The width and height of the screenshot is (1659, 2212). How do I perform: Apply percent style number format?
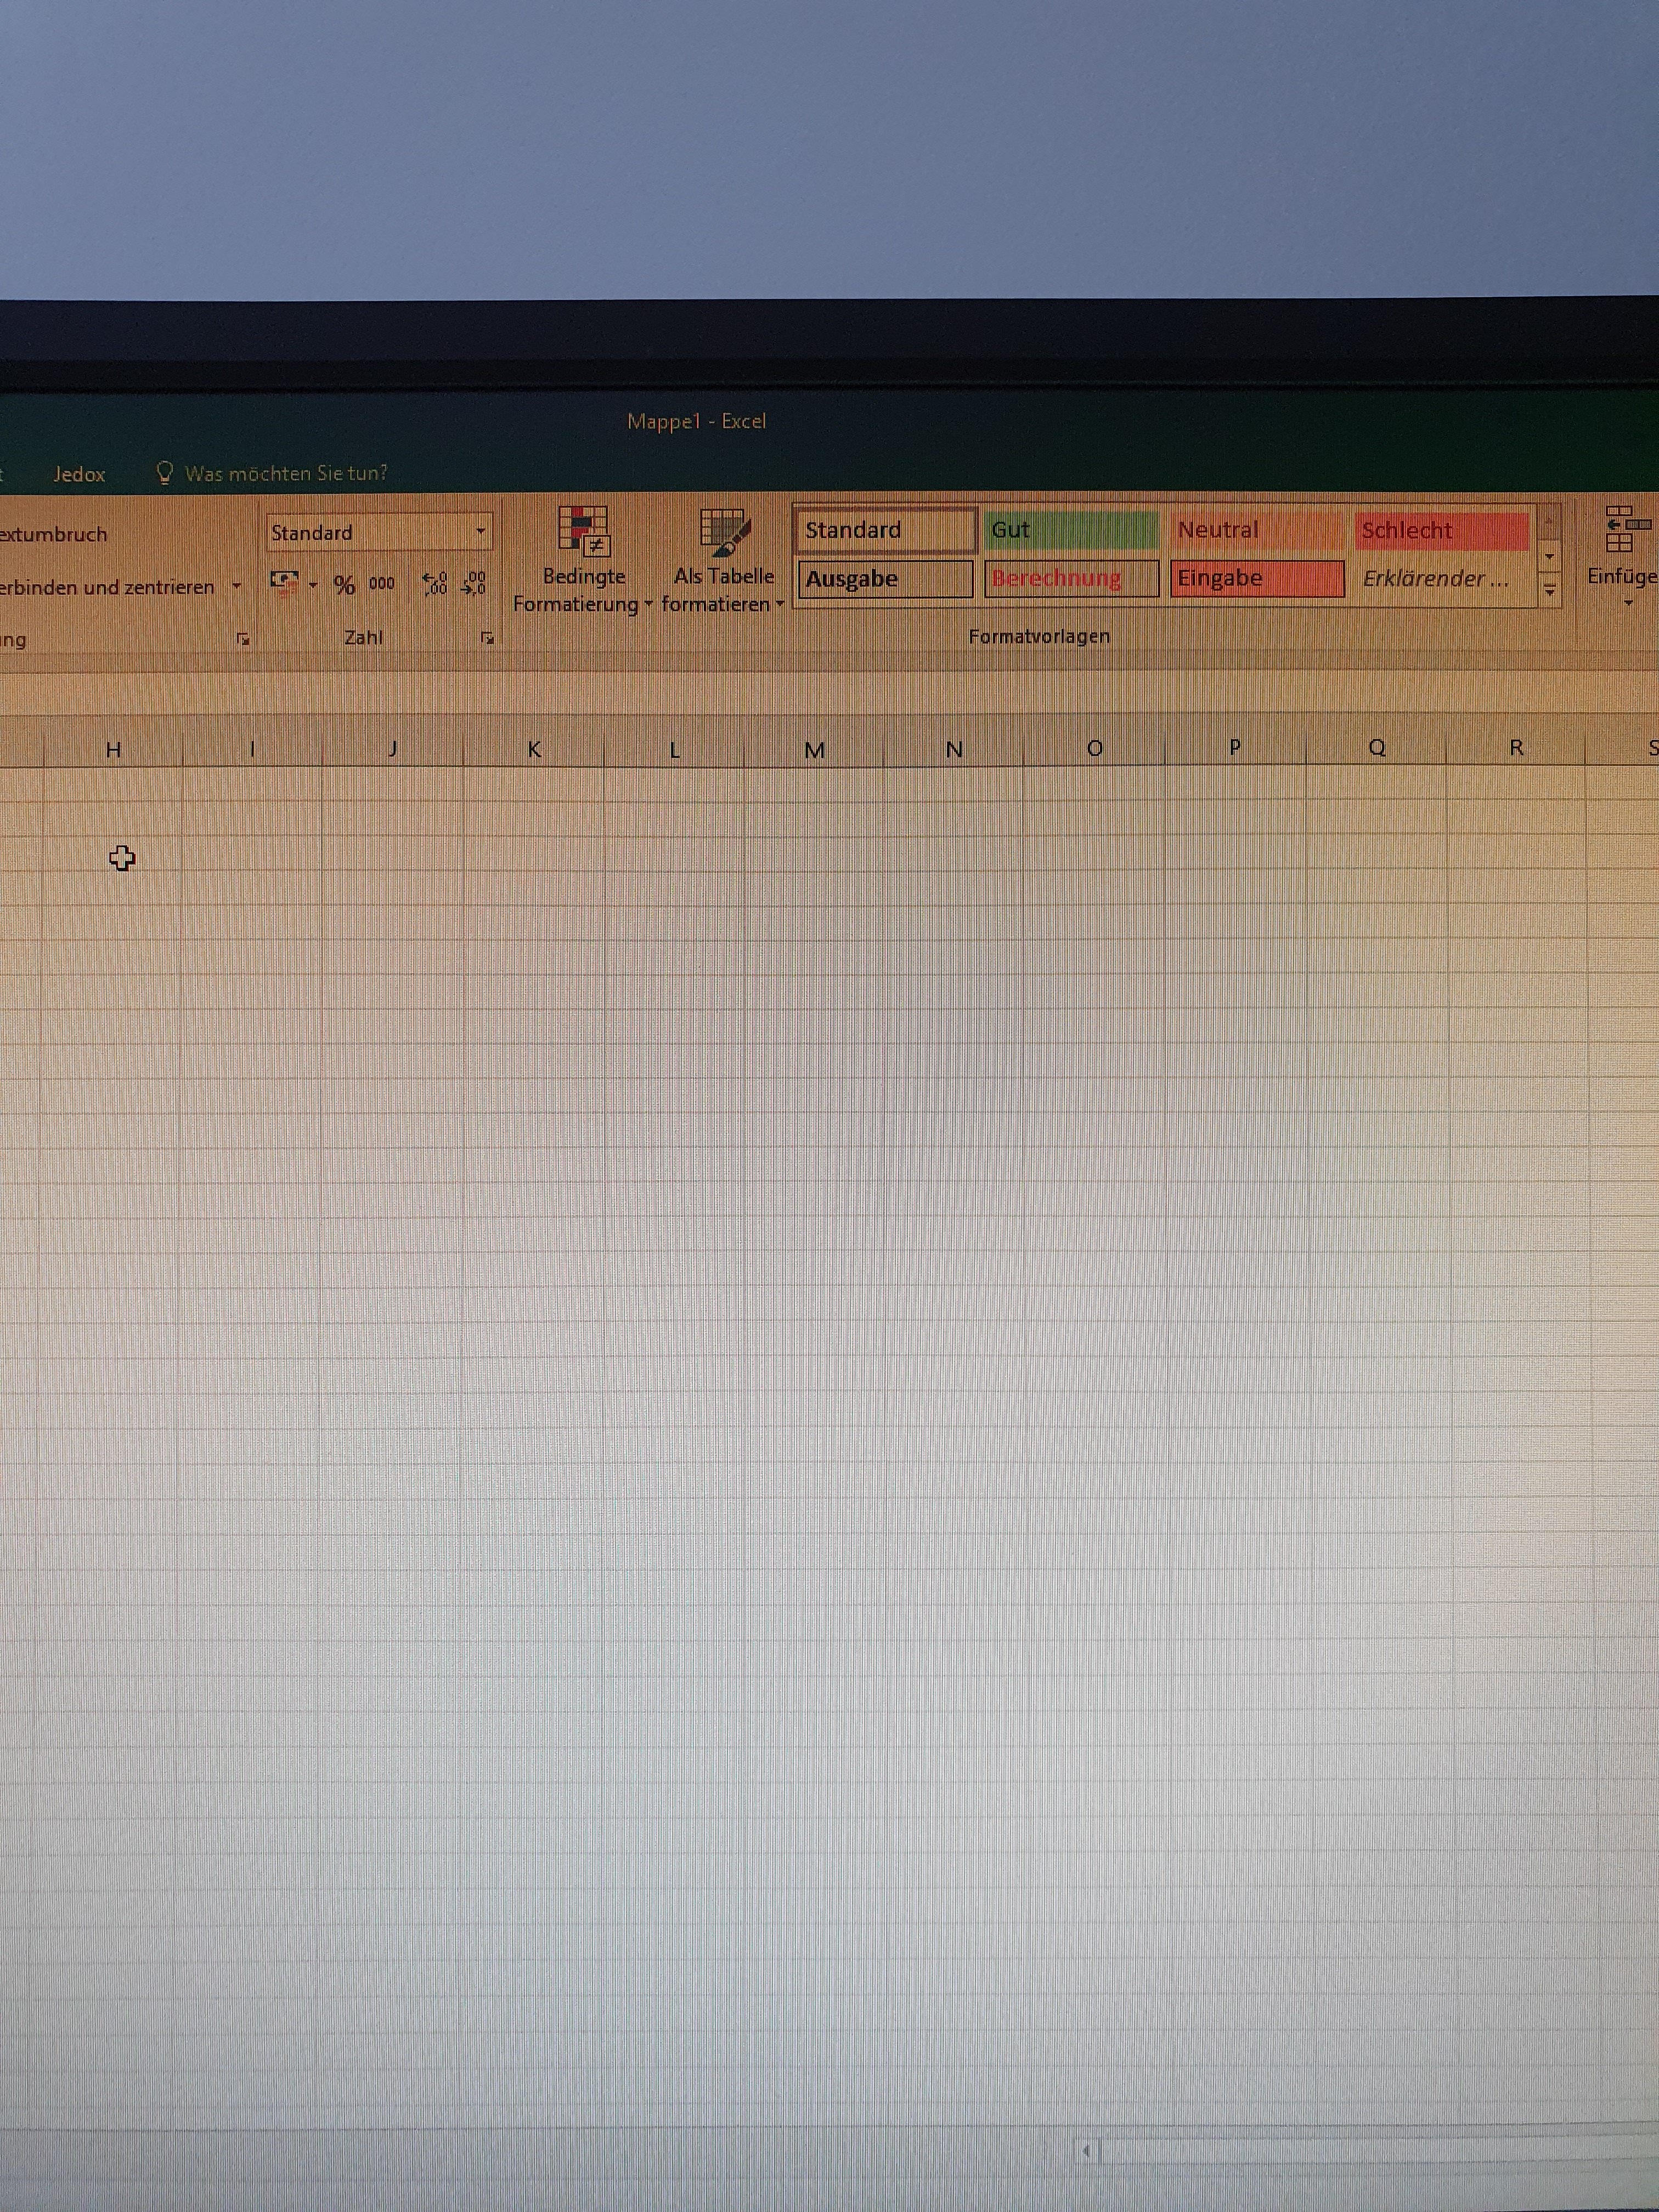coord(345,585)
